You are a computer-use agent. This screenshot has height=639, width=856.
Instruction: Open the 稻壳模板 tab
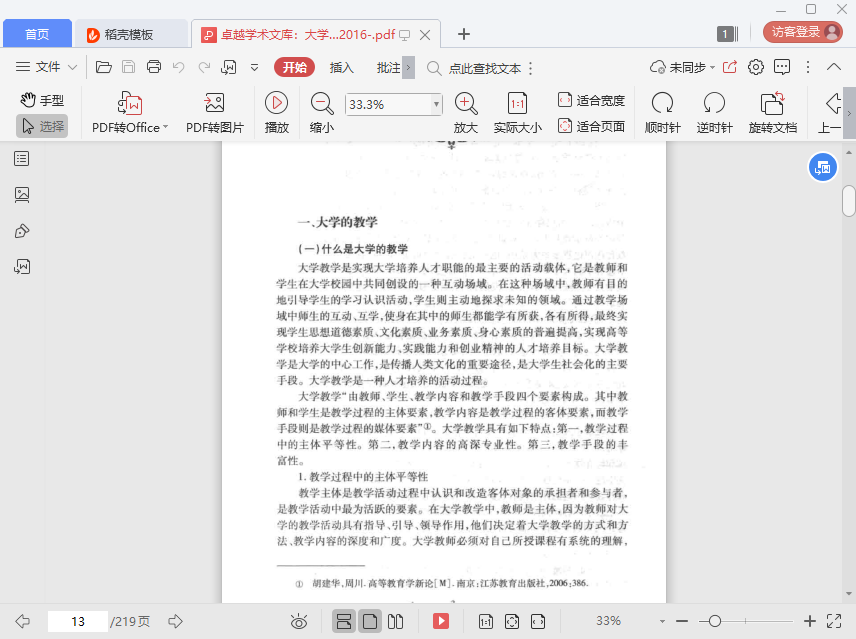[x=131, y=34]
